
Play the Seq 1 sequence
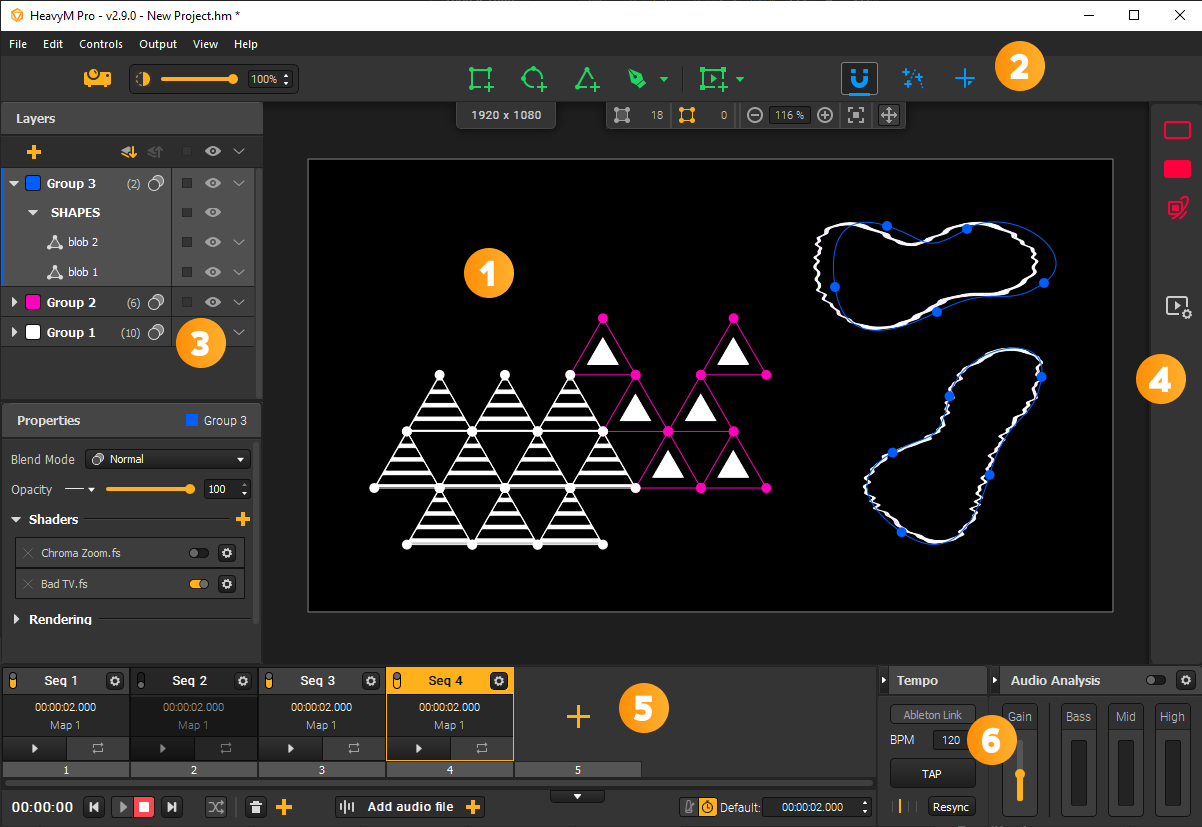[x=35, y=748]
